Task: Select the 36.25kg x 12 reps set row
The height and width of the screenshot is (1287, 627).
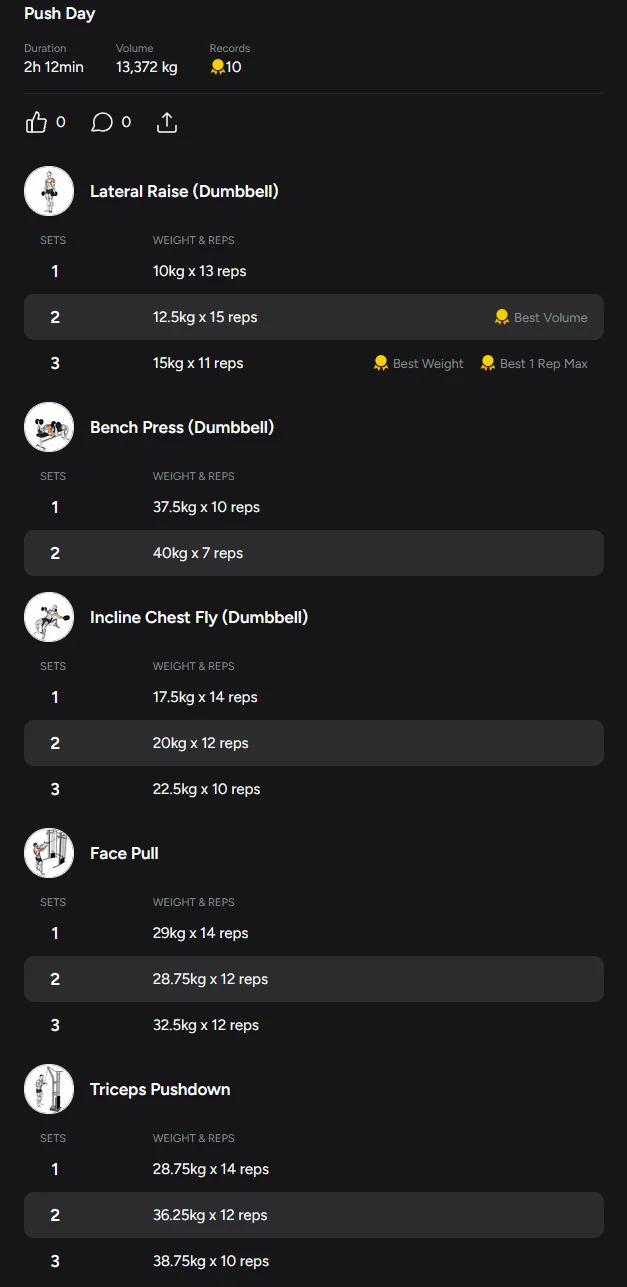Action: point(314,1215)
